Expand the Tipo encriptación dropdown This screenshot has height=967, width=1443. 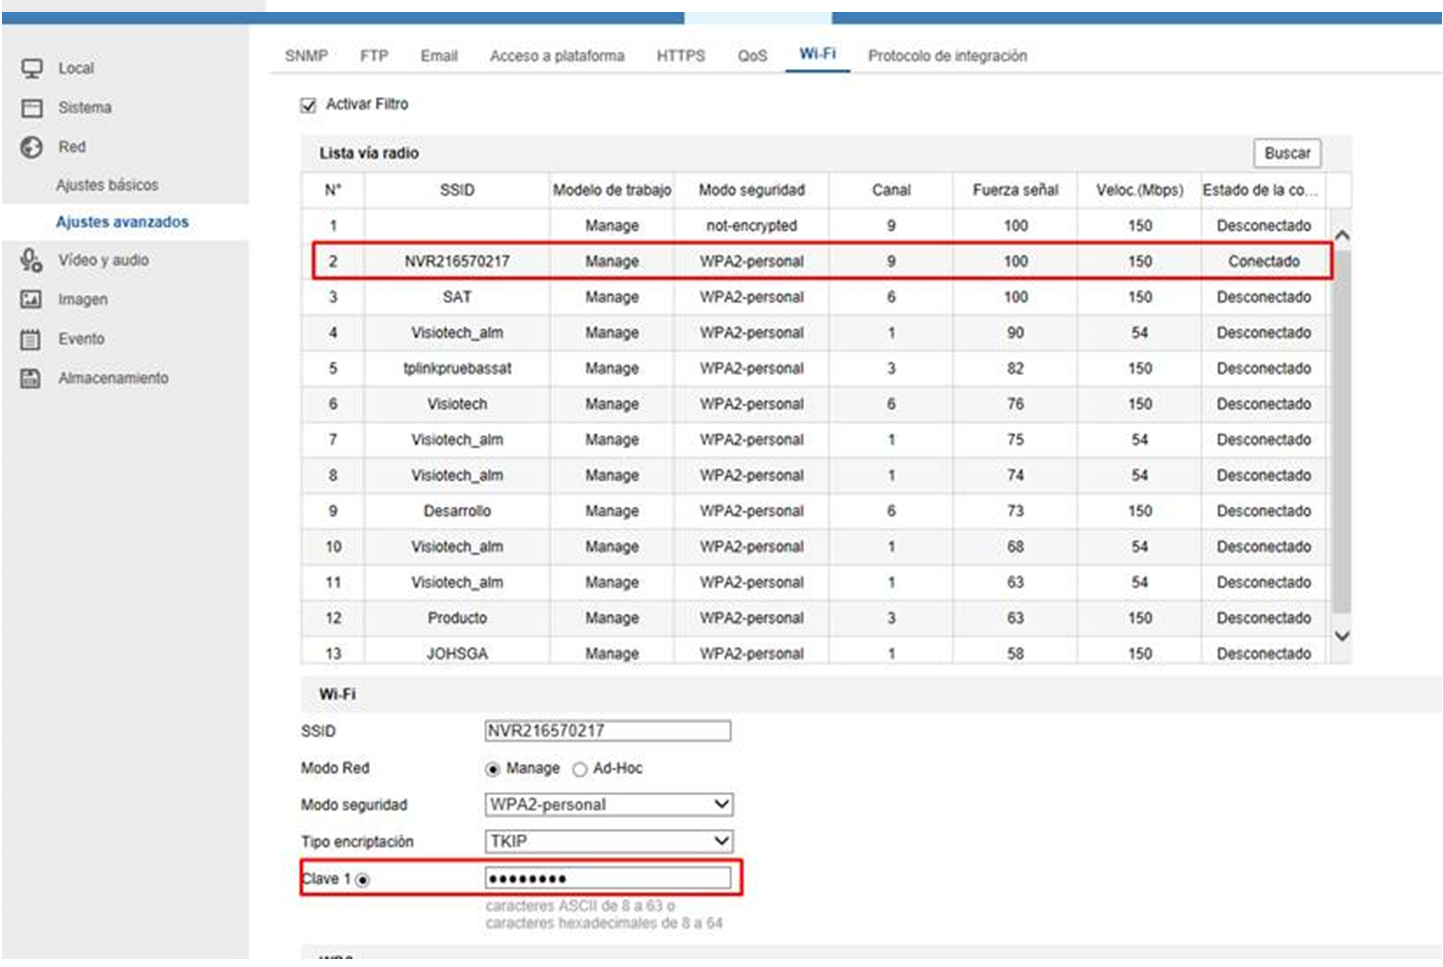click(x=609, y=841)
